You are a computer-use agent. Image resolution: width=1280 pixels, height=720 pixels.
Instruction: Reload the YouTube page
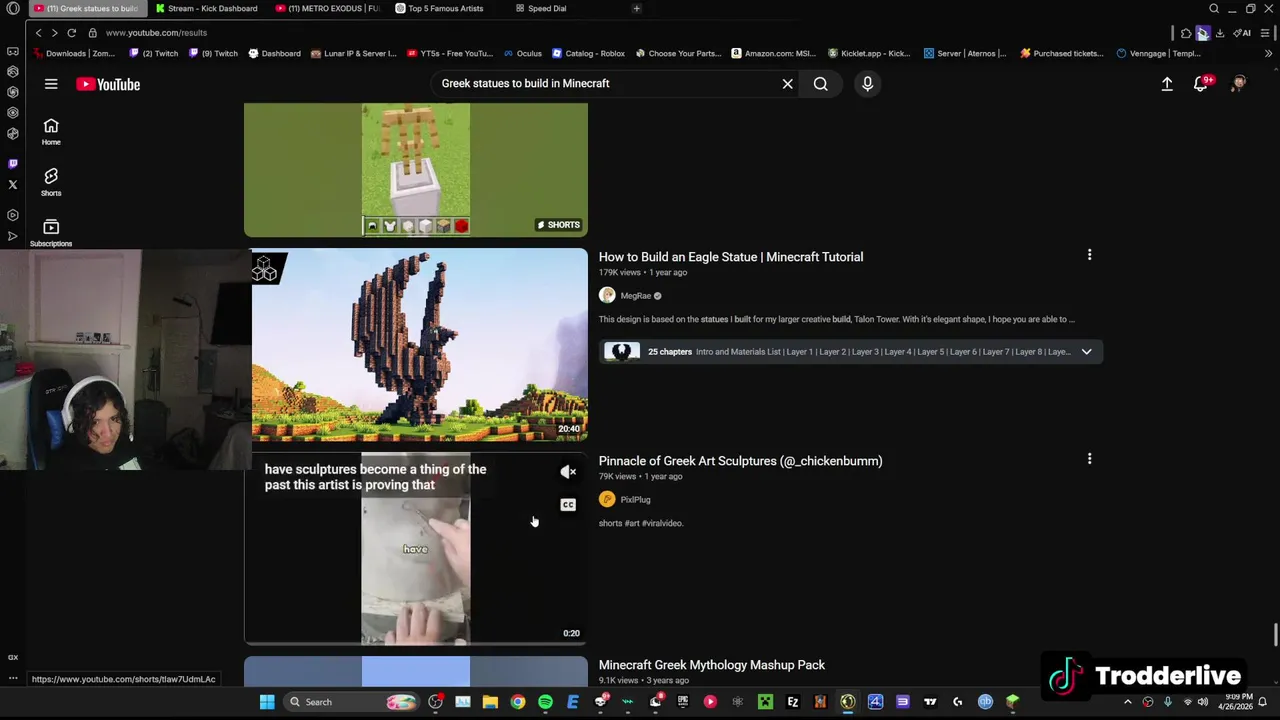coord(71,33)
